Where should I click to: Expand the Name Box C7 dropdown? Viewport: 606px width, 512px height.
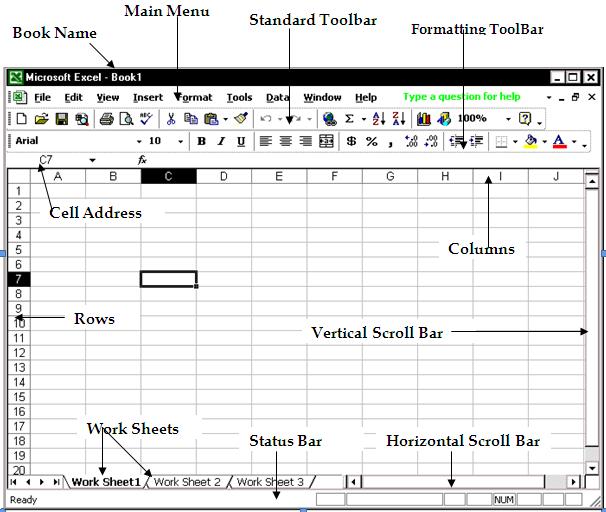pos(92,160)
